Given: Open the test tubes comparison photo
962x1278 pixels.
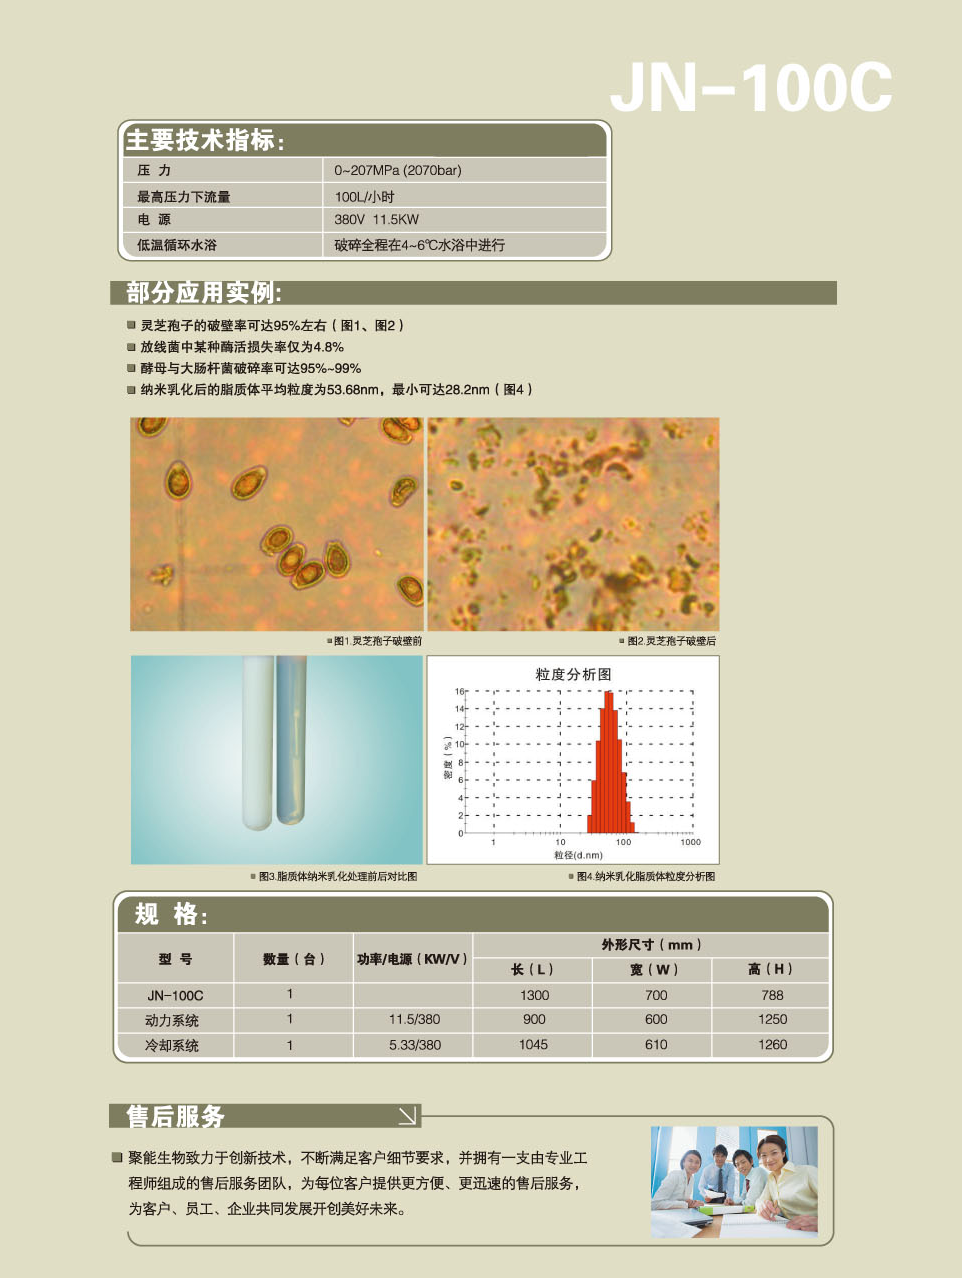Looking at the screenshot, I should click(x=277, y=759).
